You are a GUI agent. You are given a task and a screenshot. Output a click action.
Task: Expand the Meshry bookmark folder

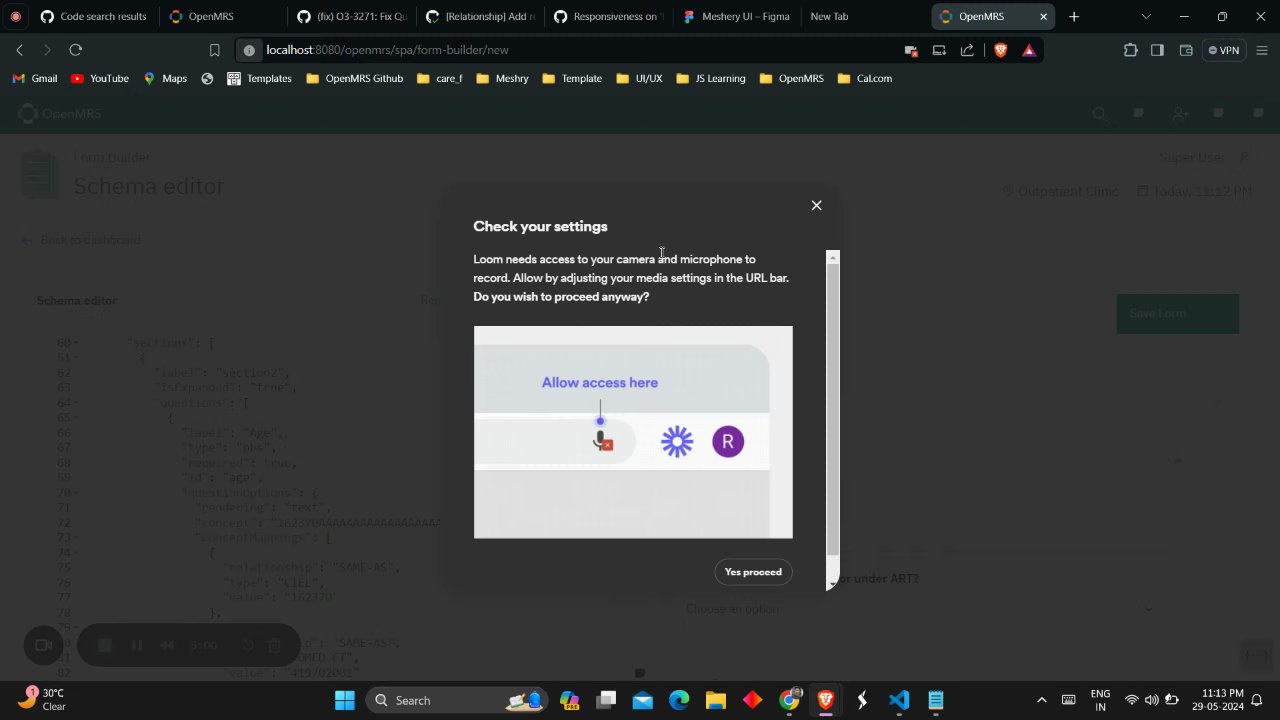point(503,78)
